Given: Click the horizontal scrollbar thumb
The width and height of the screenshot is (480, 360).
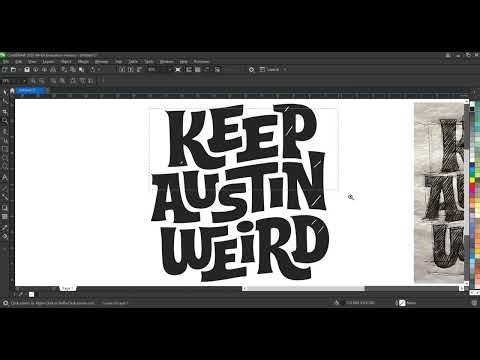Looking at the screenshot, I should click(x=305, y=288).
